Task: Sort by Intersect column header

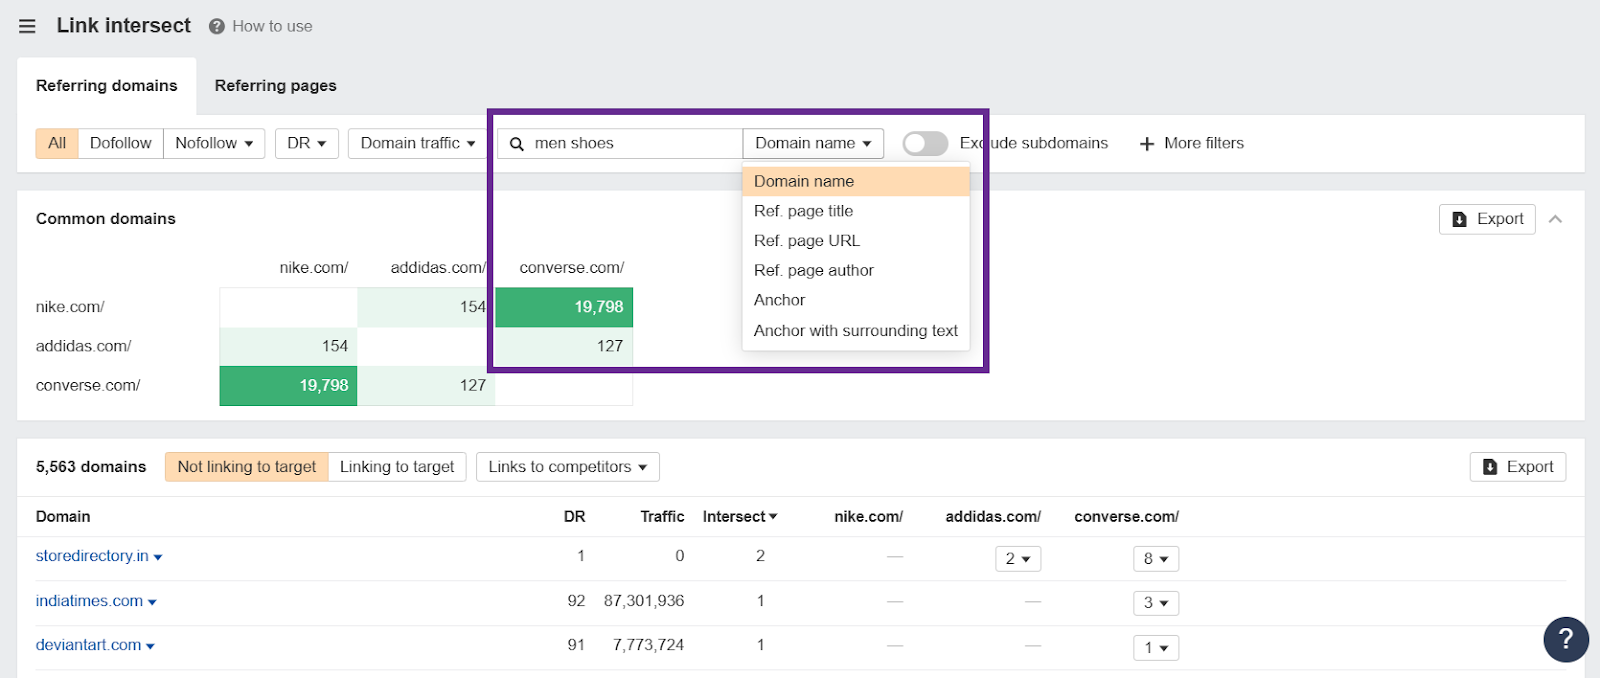Action: [739, 517]
